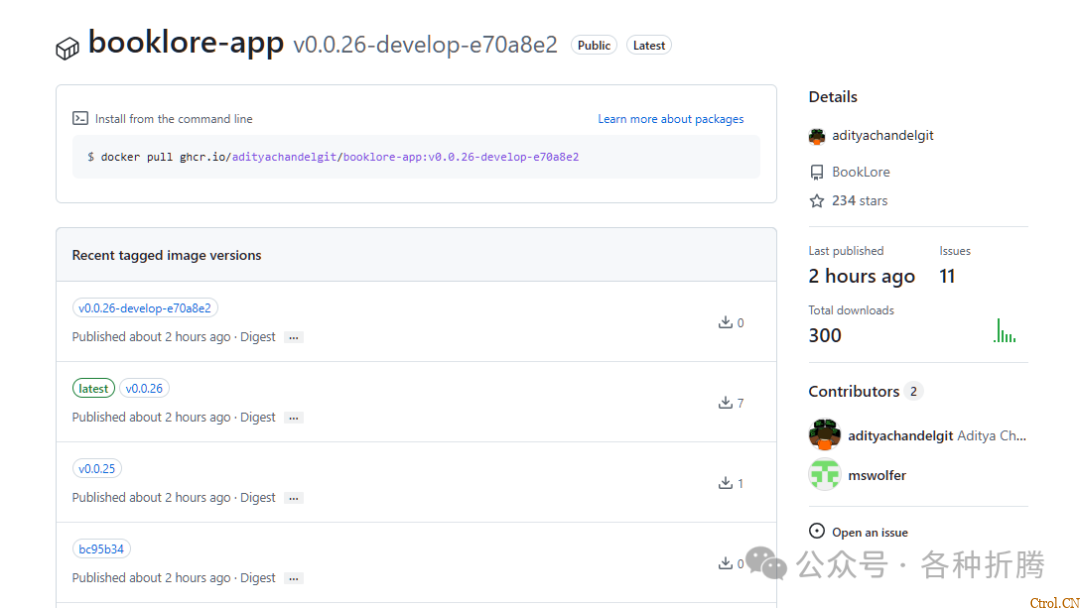
Task: Expand digest ellipsis for v0.0.26-develop-e70a8e2
Action: (x=293, y=337)
